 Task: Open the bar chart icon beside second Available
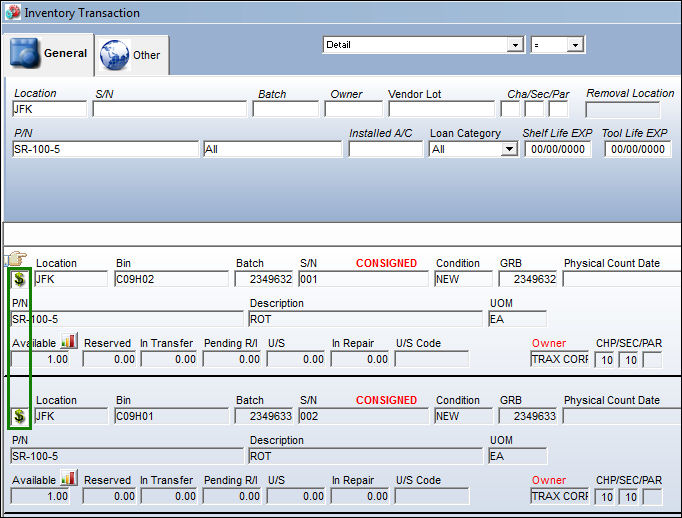click(69, 478)
